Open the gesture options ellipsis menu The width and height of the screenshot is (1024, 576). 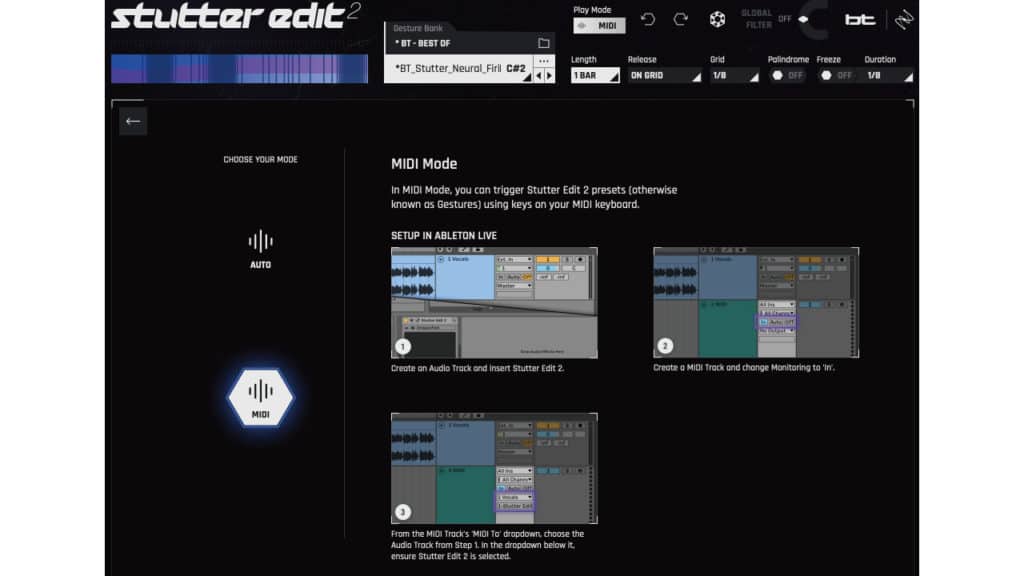click(543, 61)
